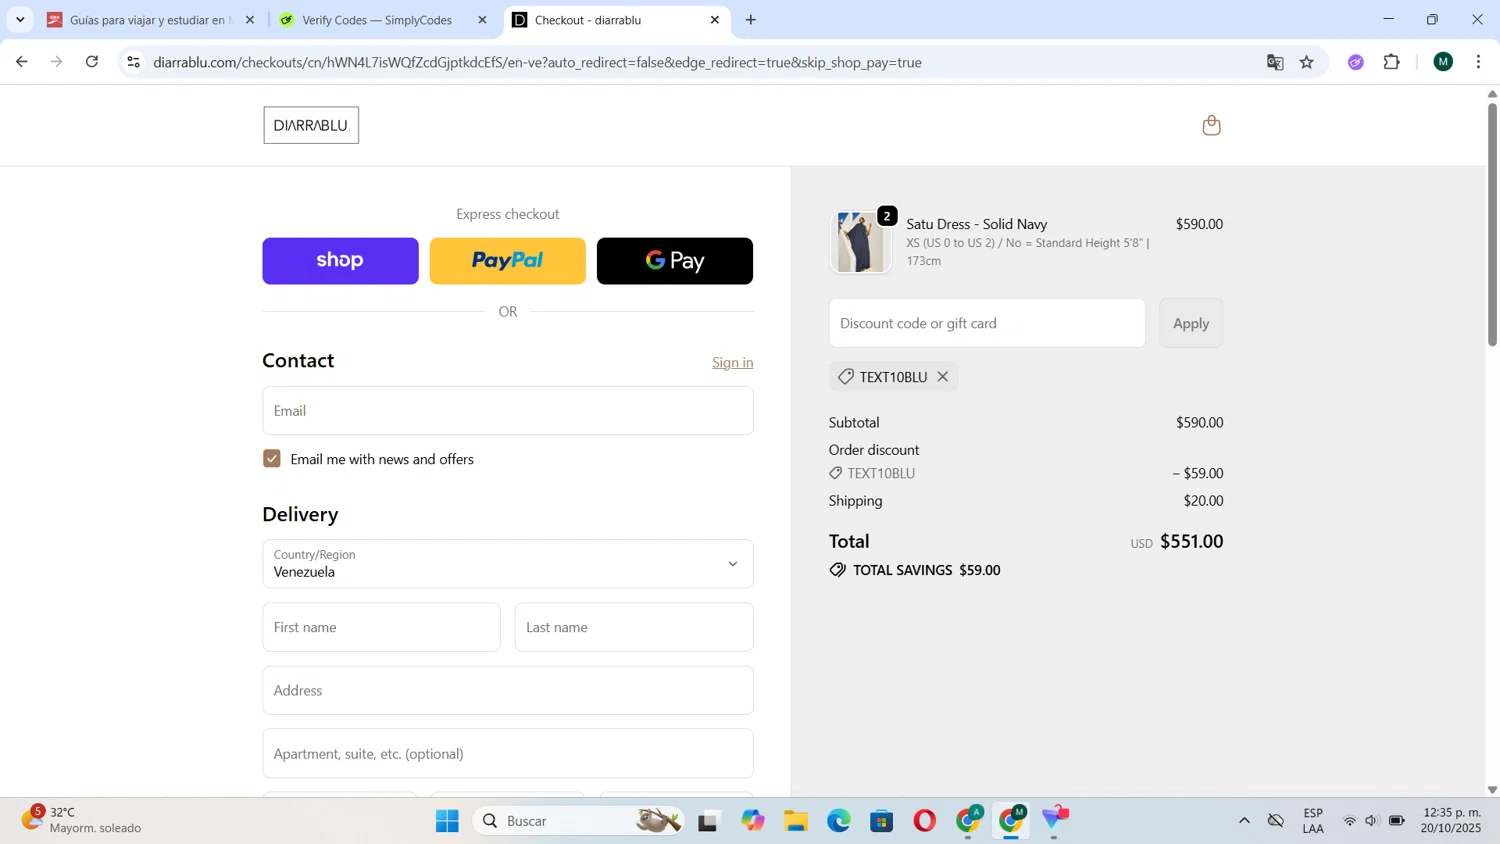Select the Checkout - diarrablu tab

tap(617, 20)
